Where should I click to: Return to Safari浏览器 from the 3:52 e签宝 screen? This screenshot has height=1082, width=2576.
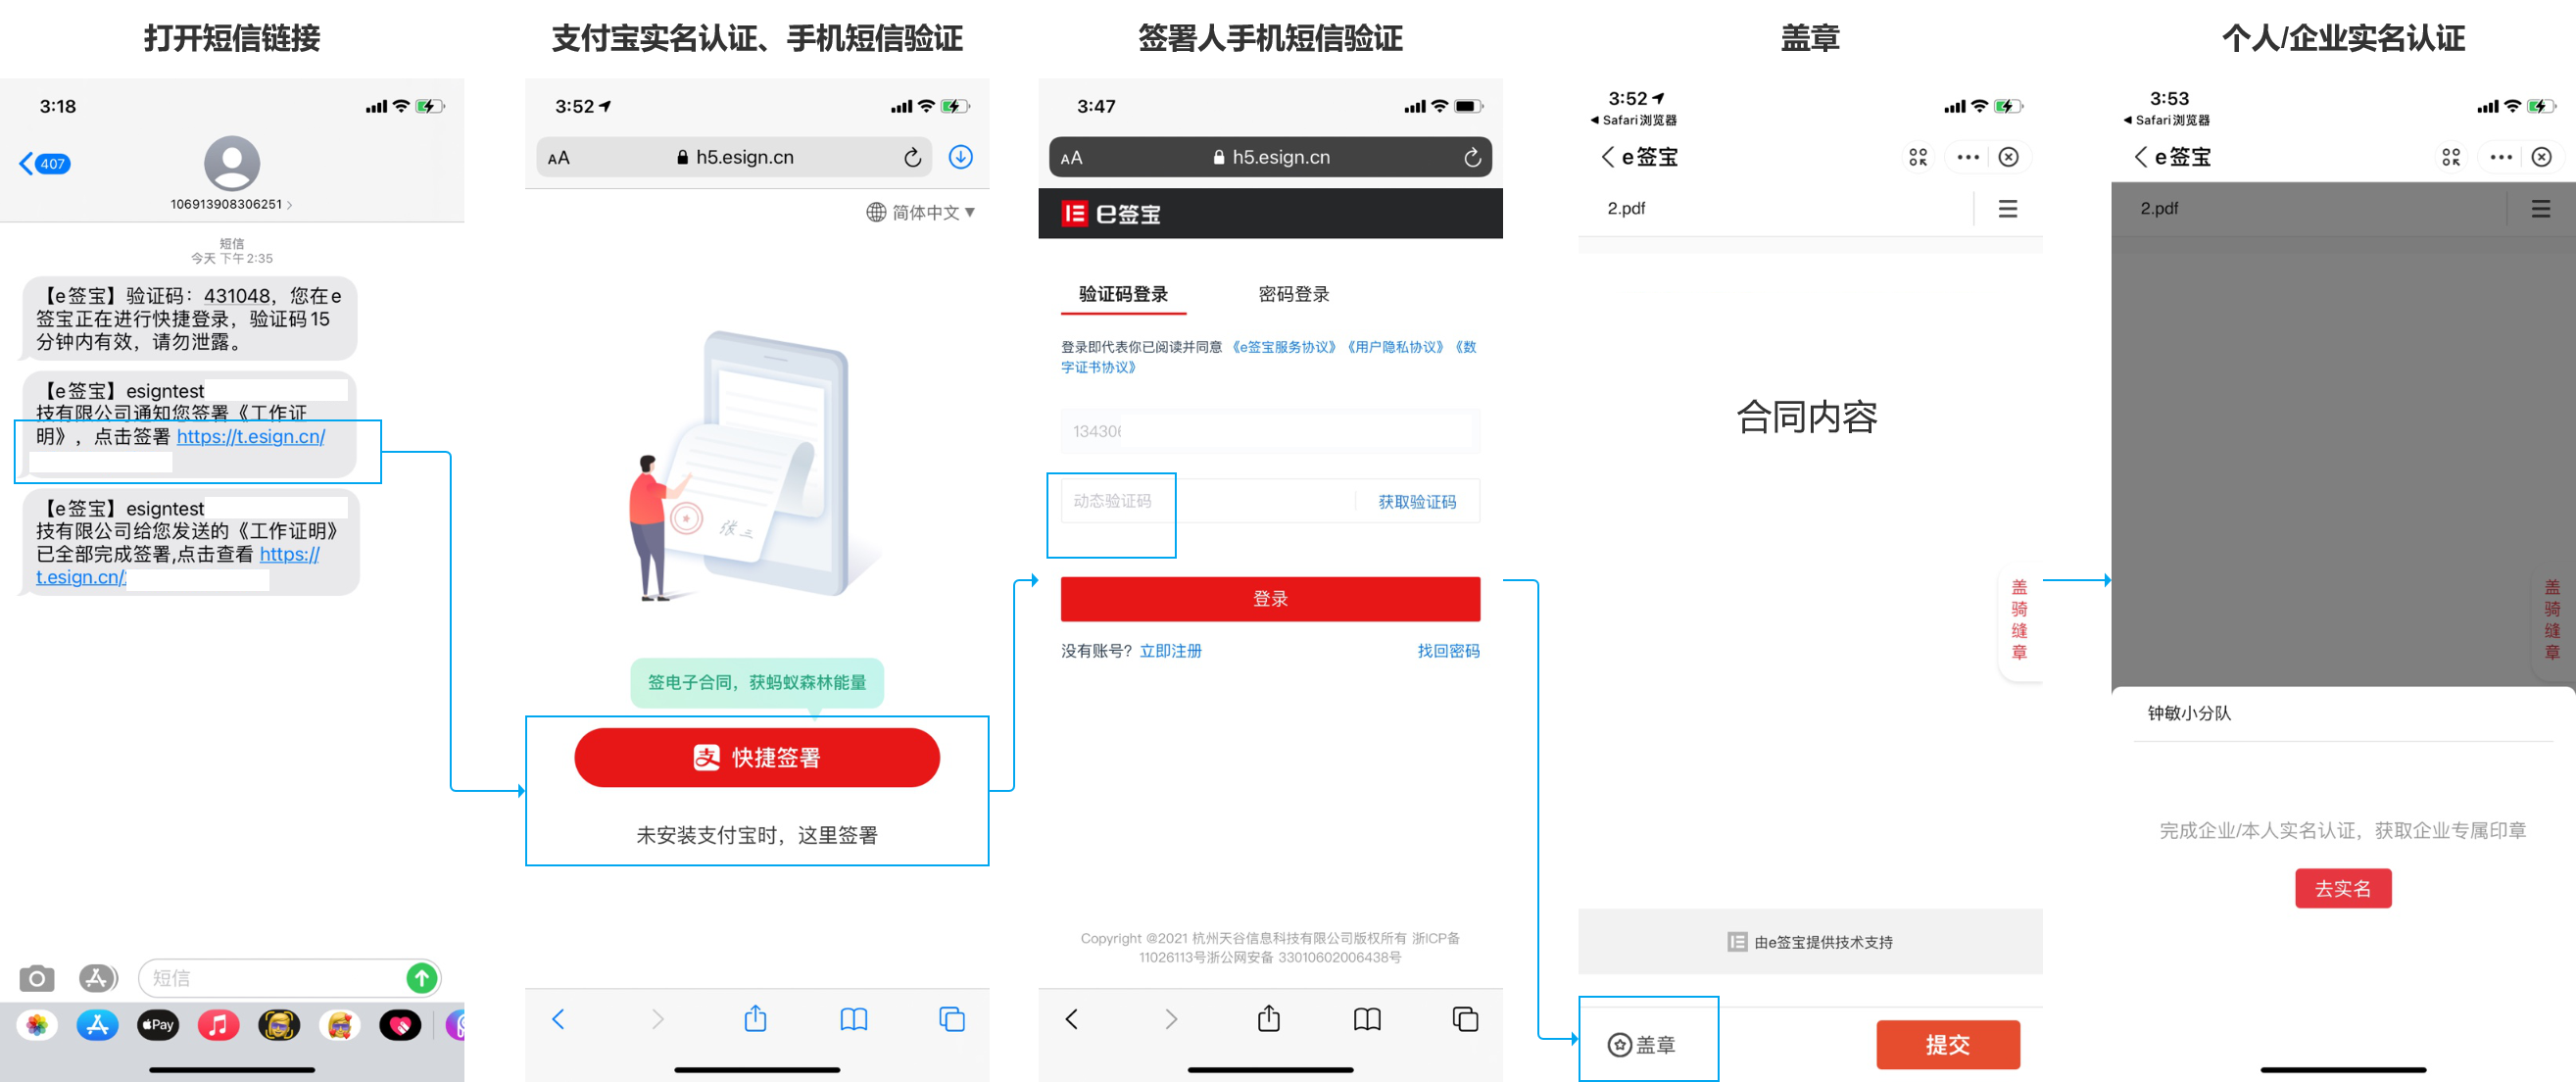point(1634,120)
